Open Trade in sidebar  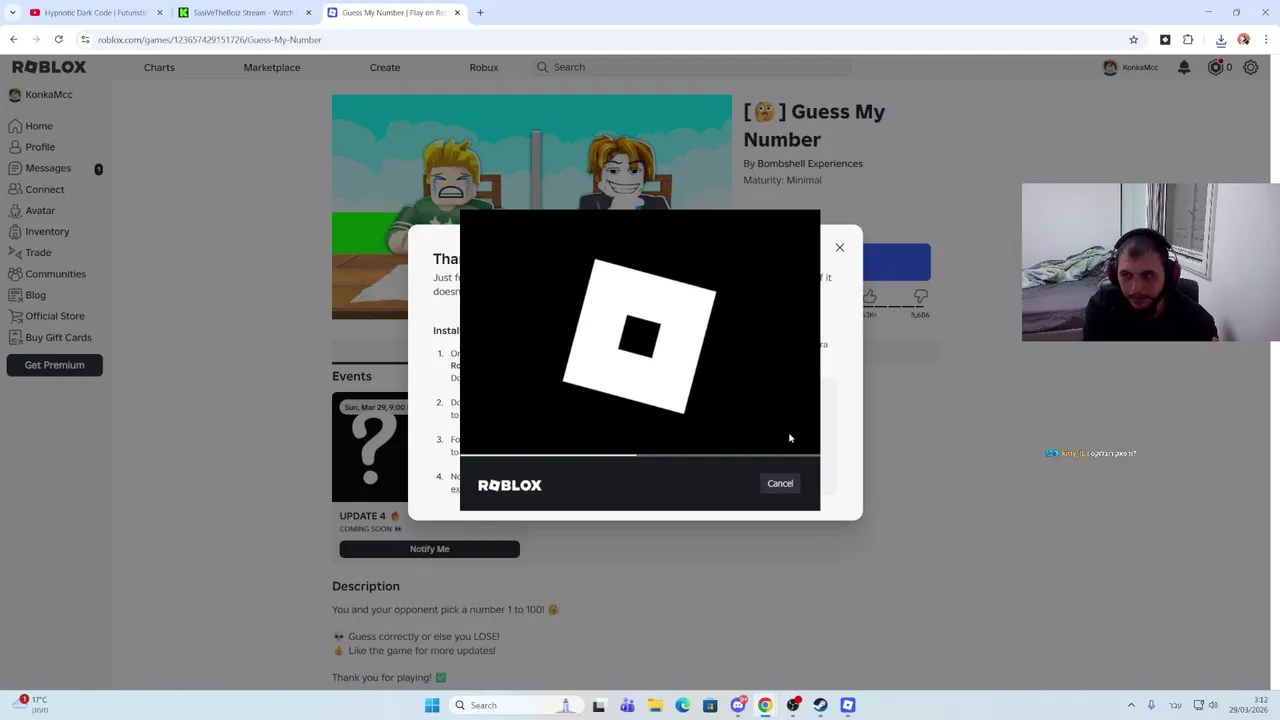pos(38,253)
